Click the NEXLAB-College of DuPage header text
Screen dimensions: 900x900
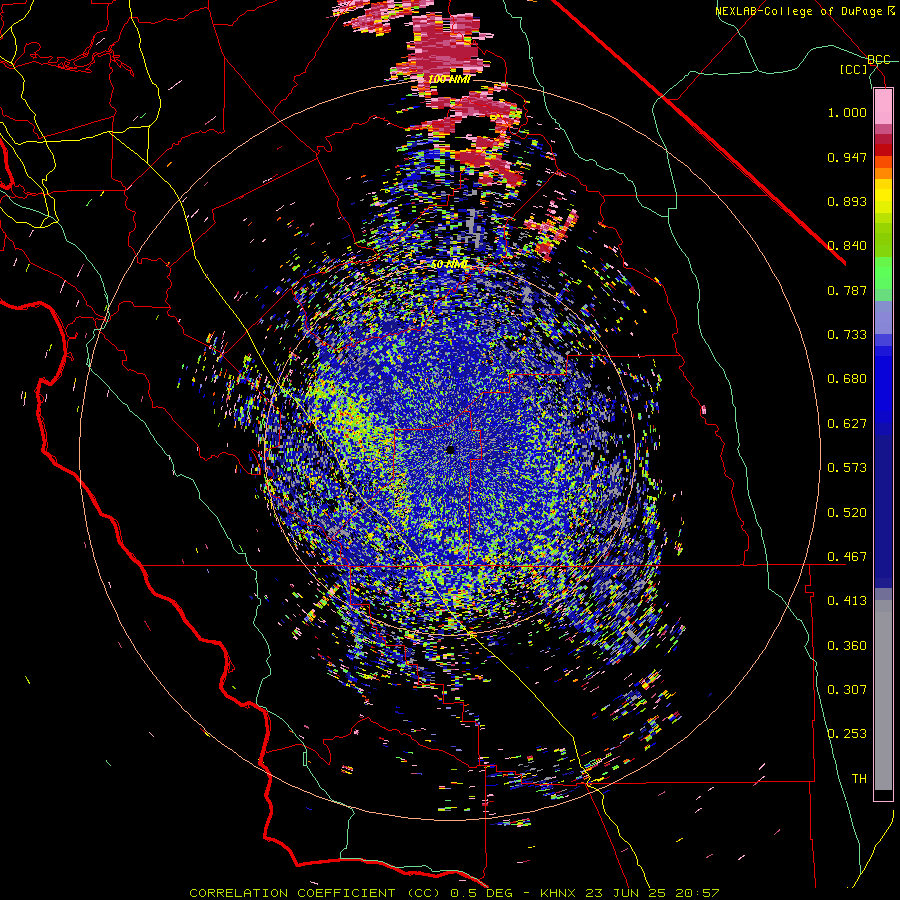coord(800,11)
